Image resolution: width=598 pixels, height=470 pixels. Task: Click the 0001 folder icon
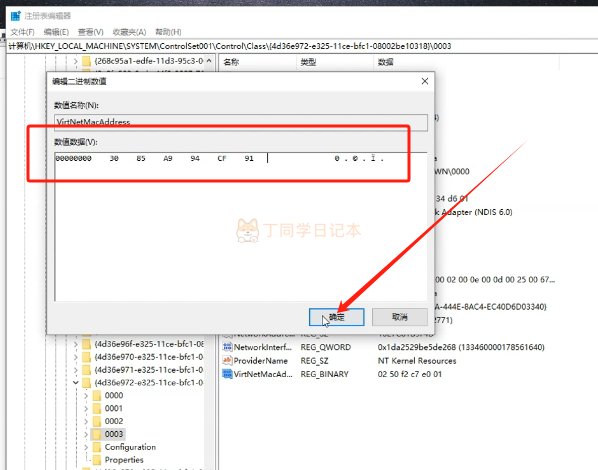pyautogui.click(x=97, y=409)
